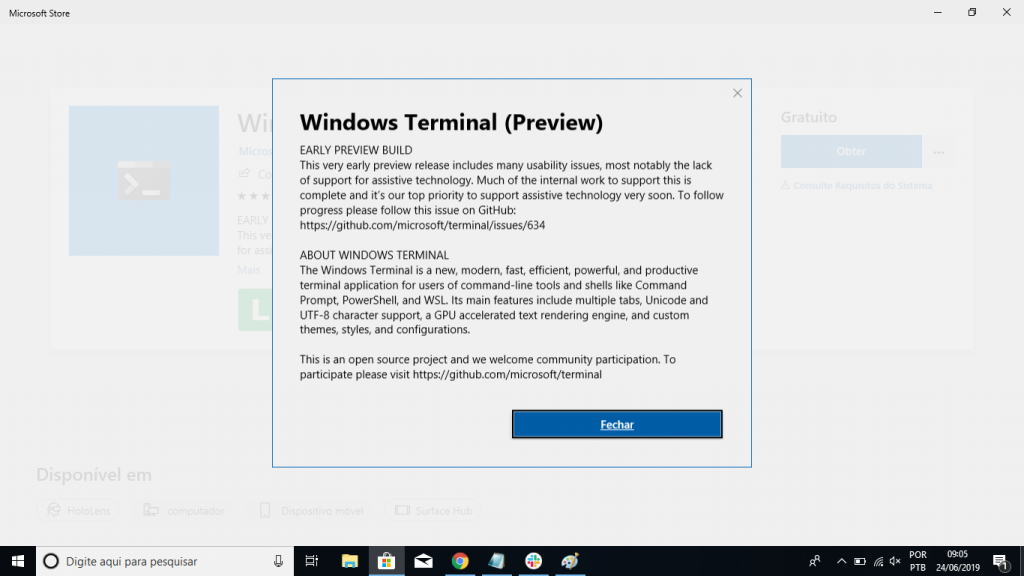
Task: Click the Windows Terminal app icon thumbnail
Action: [144, 181]
